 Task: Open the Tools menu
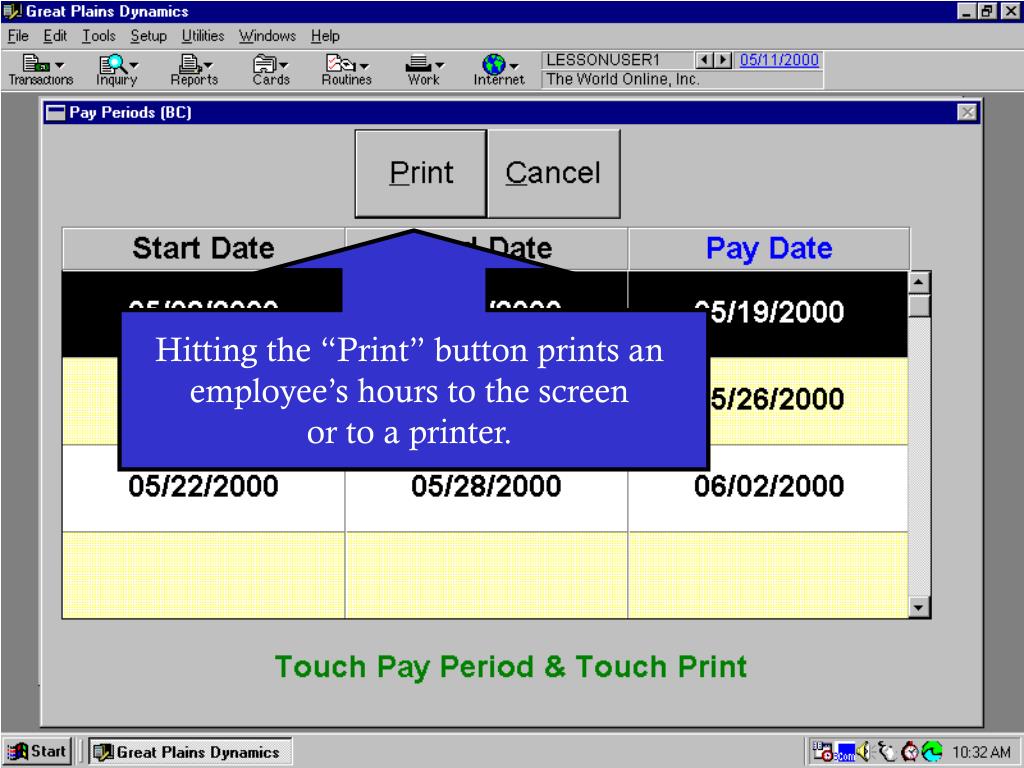[x=98, y=36]
